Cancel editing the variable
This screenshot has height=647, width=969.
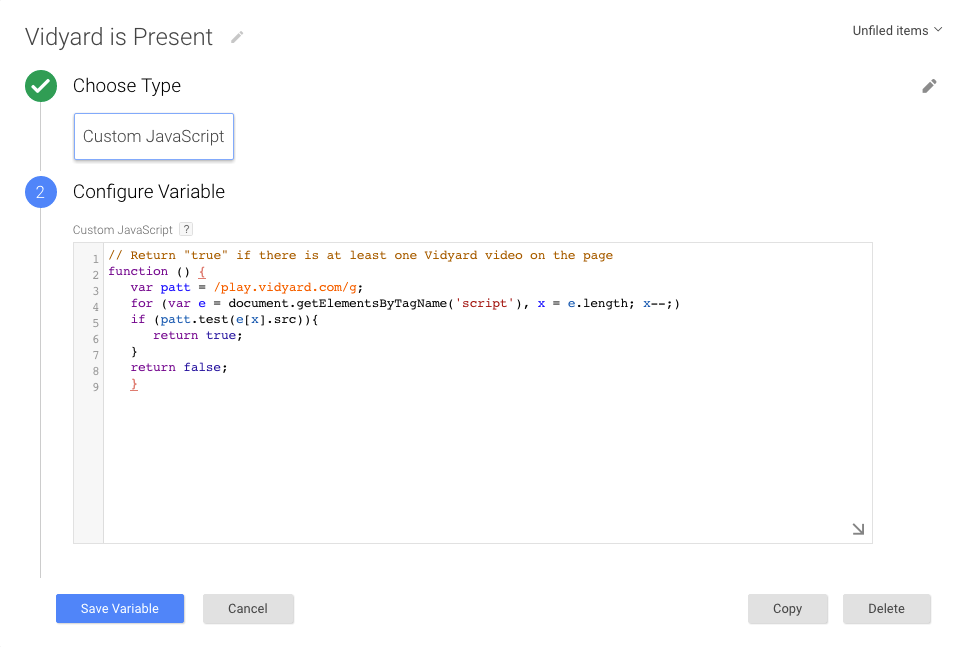[248, 609]
